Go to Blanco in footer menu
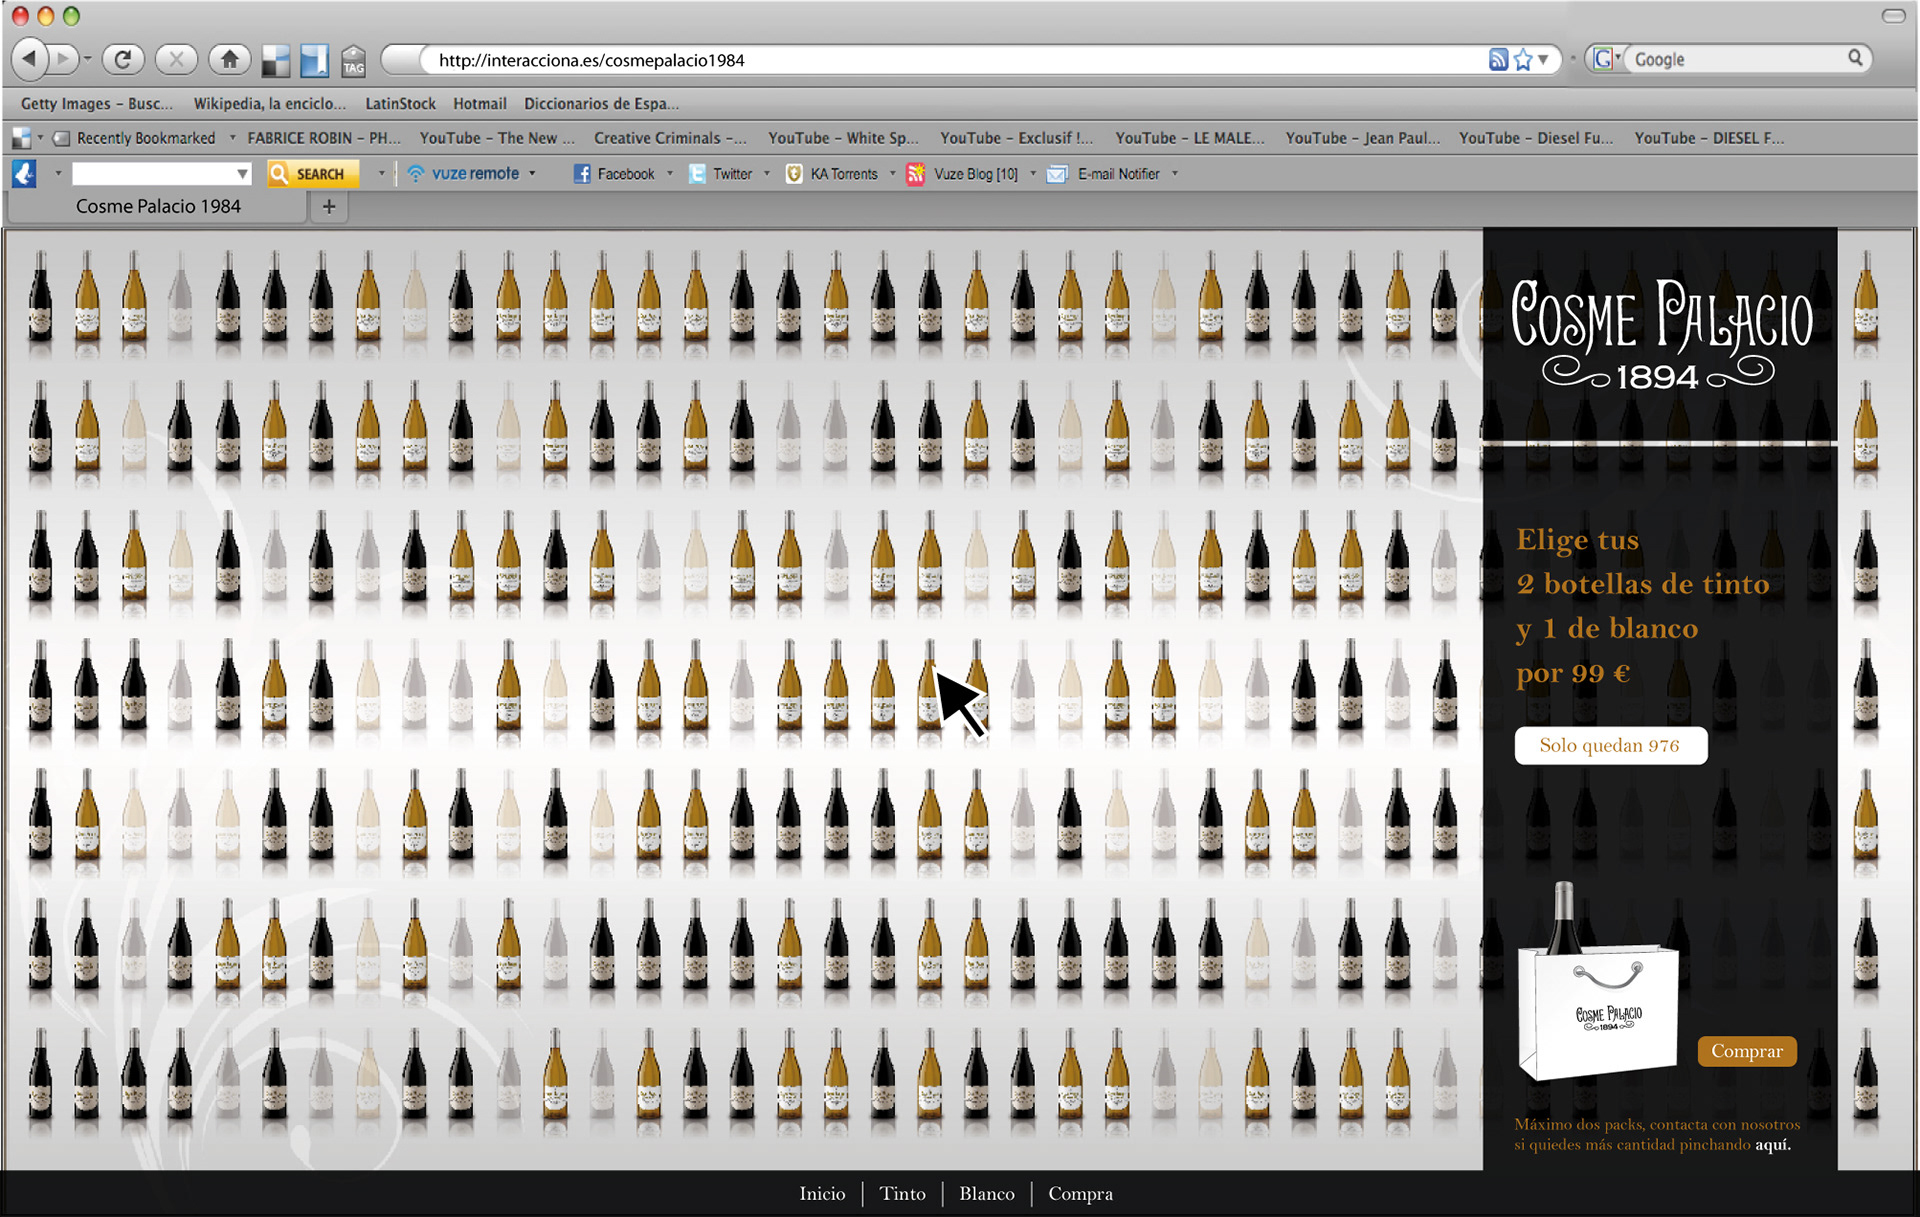 pos(986,1194)
